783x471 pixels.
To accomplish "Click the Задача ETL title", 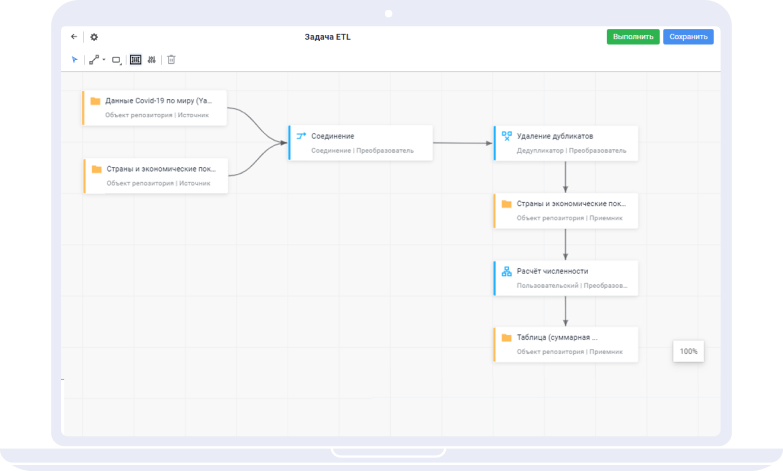I will (x=328, y=37).
